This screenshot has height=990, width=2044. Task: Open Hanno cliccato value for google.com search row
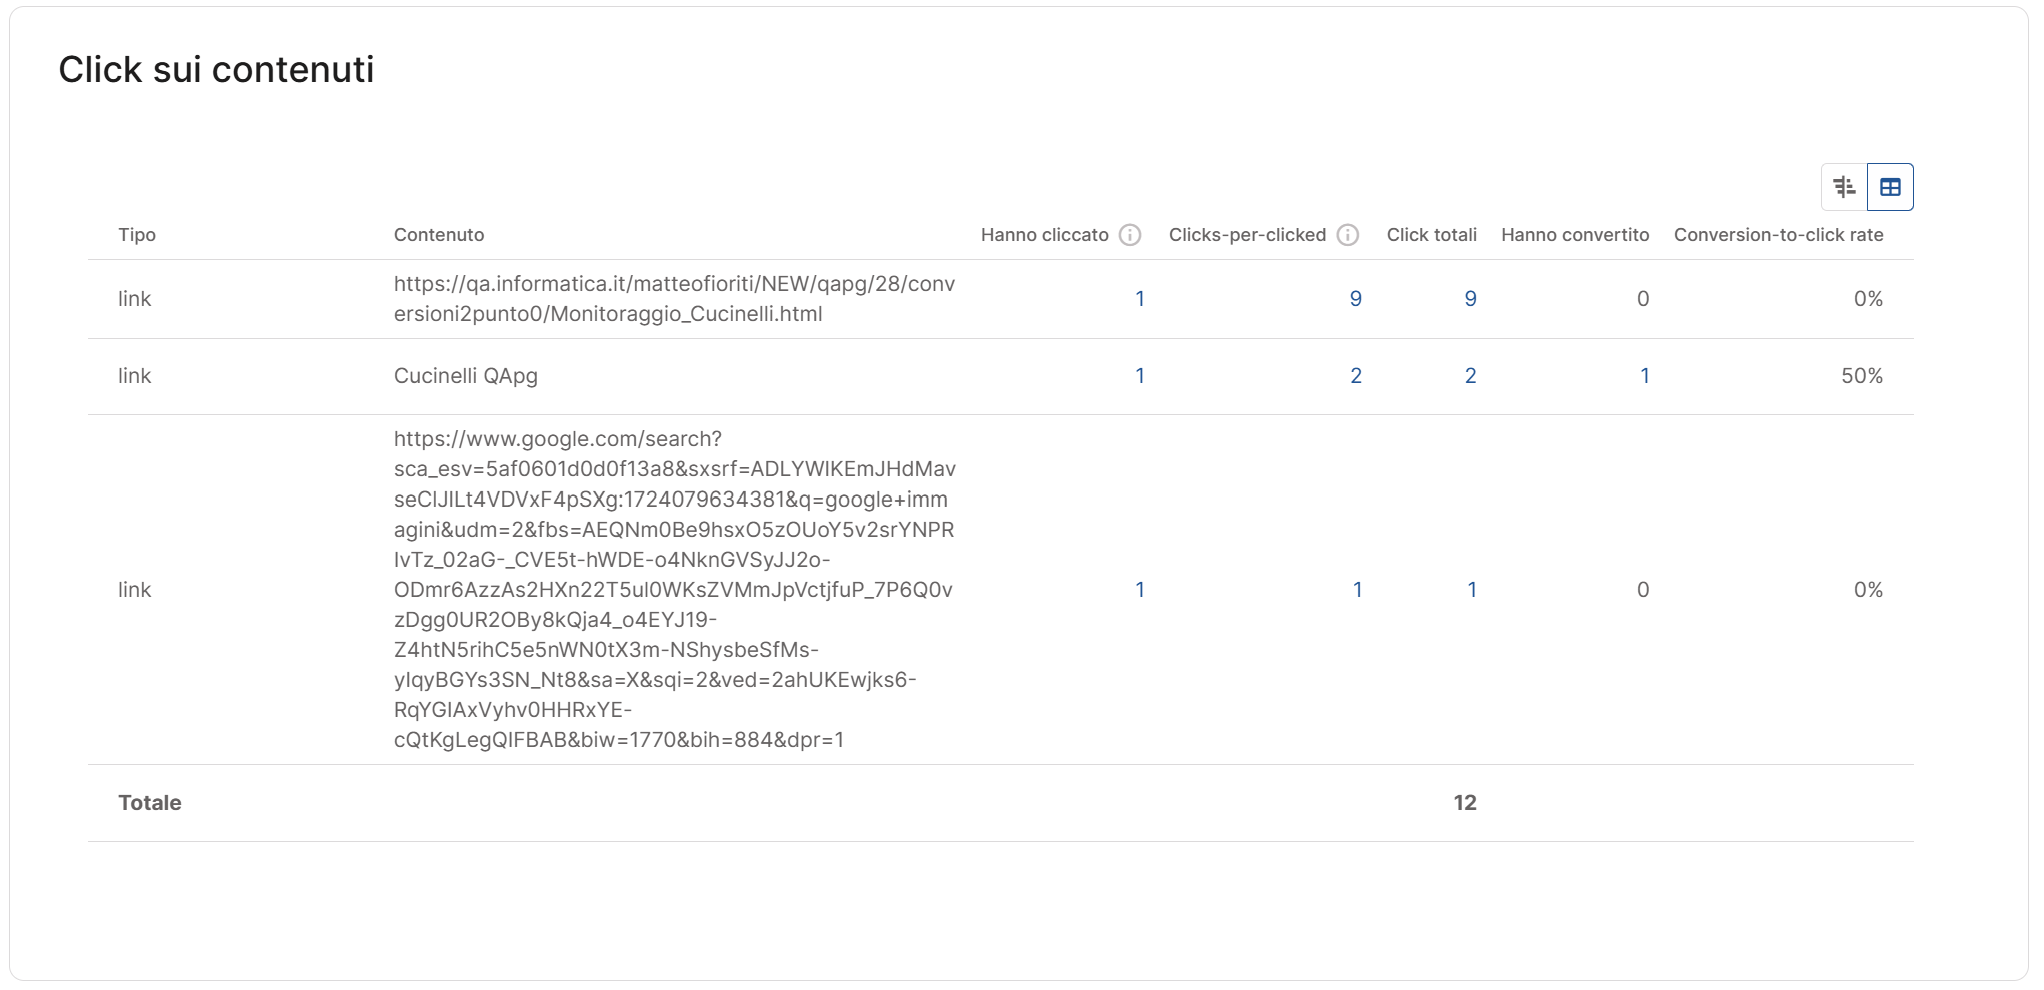coord(1140,590)
